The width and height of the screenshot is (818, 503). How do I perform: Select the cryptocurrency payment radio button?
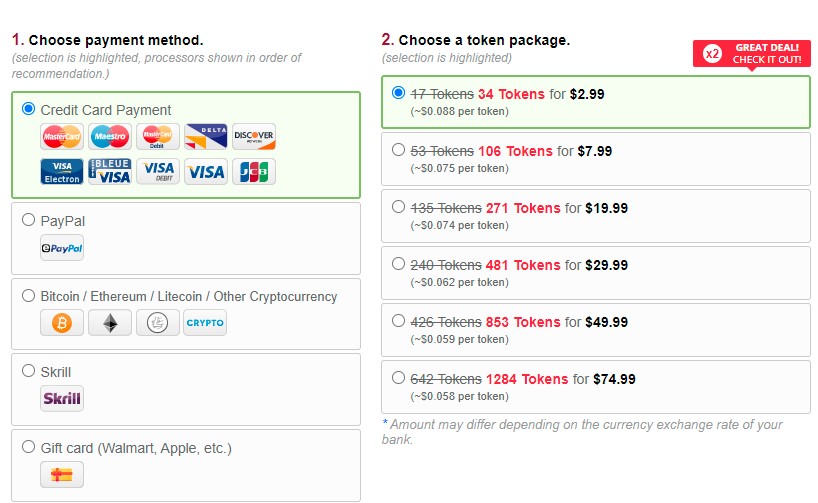(x=28, y=295)
